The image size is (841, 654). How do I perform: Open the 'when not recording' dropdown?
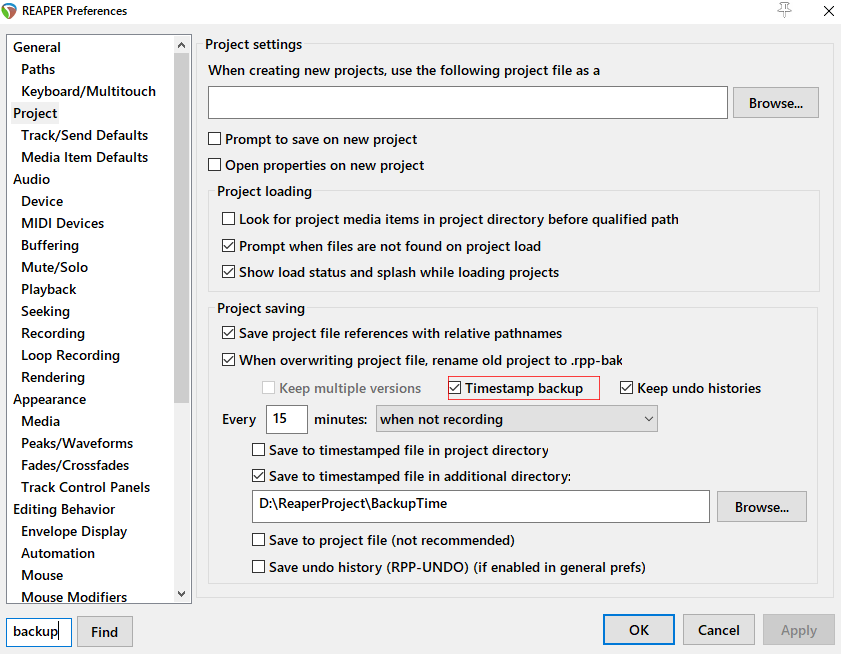click(516, 419)
